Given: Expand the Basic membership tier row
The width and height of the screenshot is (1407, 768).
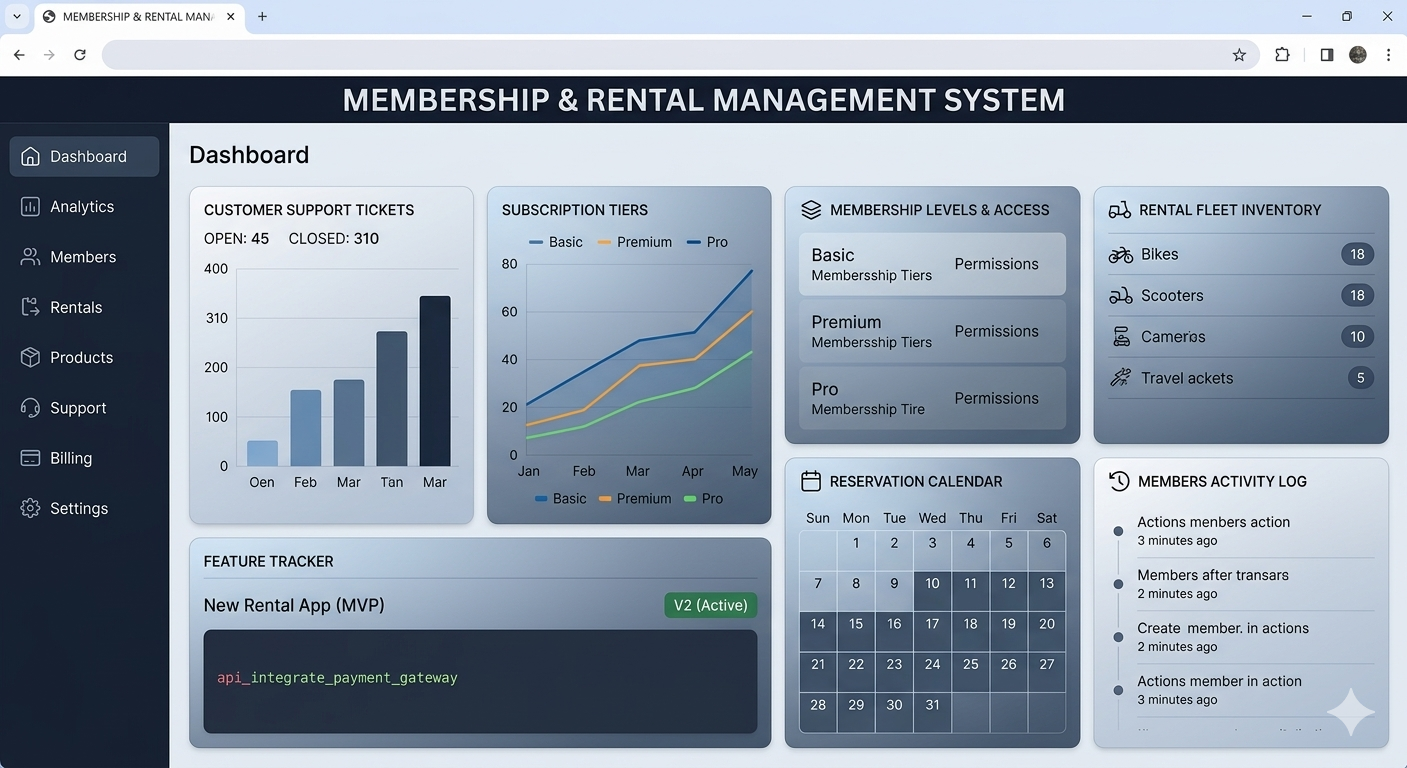Looking at the screenshot, I should click(931, 263).
